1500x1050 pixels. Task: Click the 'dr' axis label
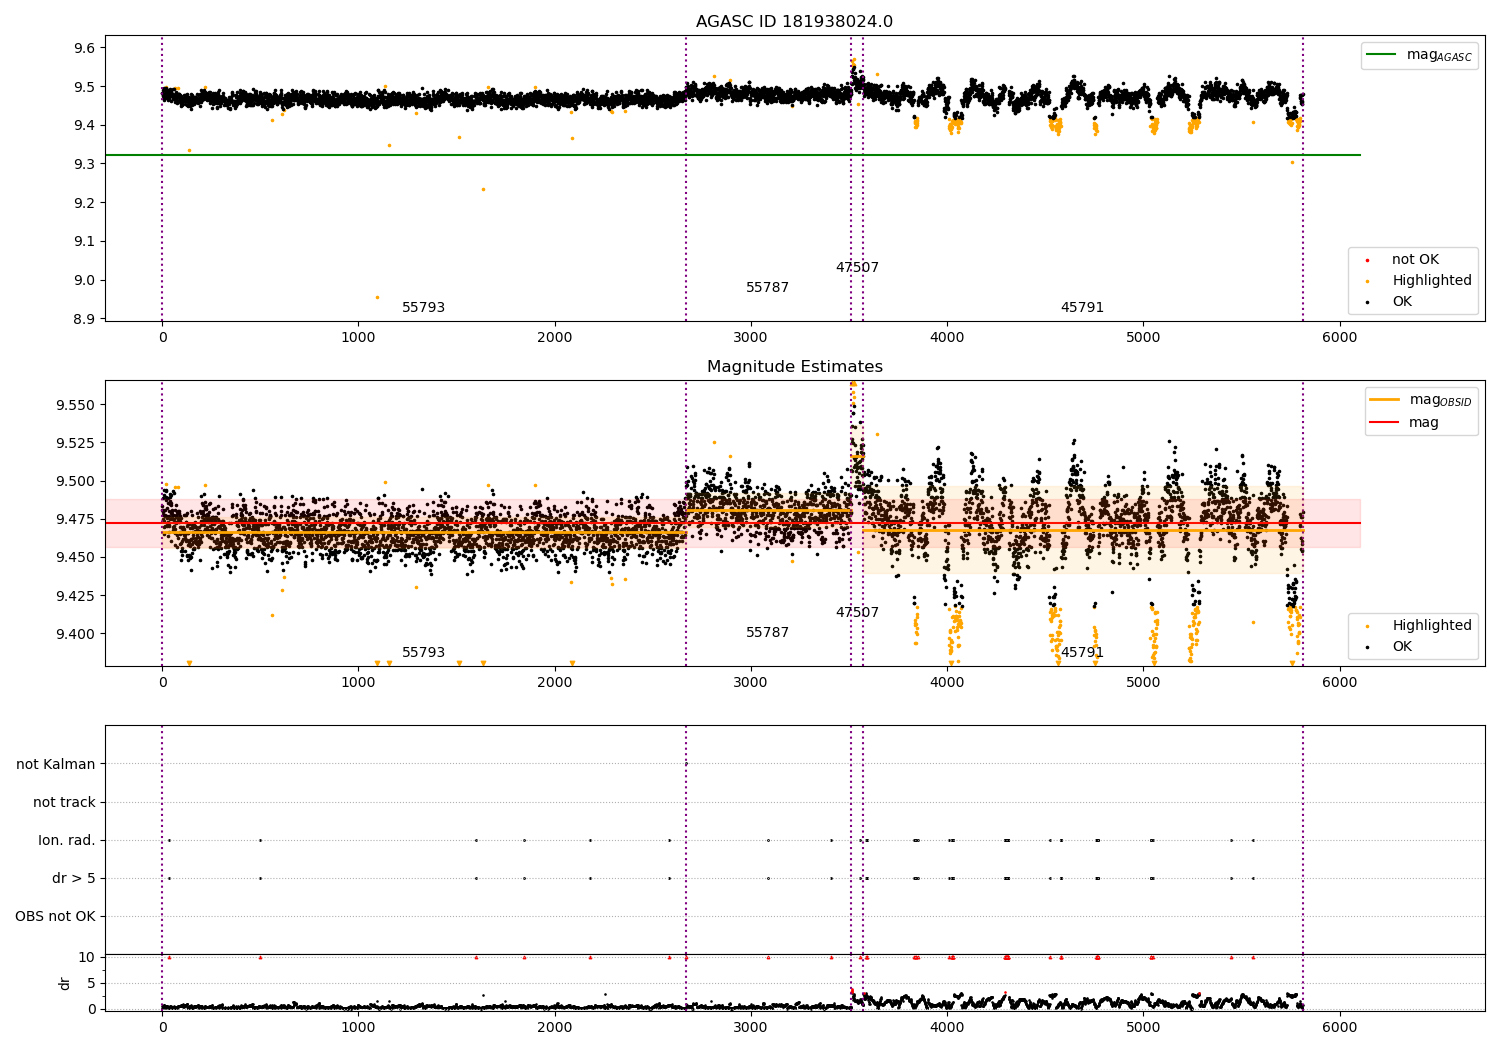click(x=65, y=983)
